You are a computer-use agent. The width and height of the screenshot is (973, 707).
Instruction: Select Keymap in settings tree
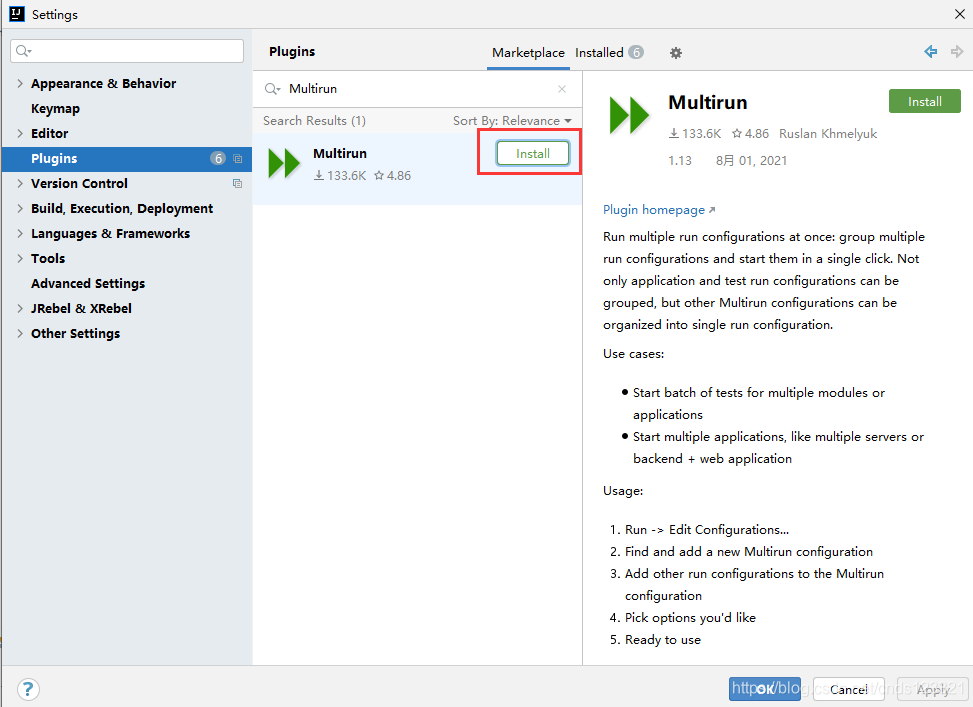pyautogui.click(x=55, y=109)
